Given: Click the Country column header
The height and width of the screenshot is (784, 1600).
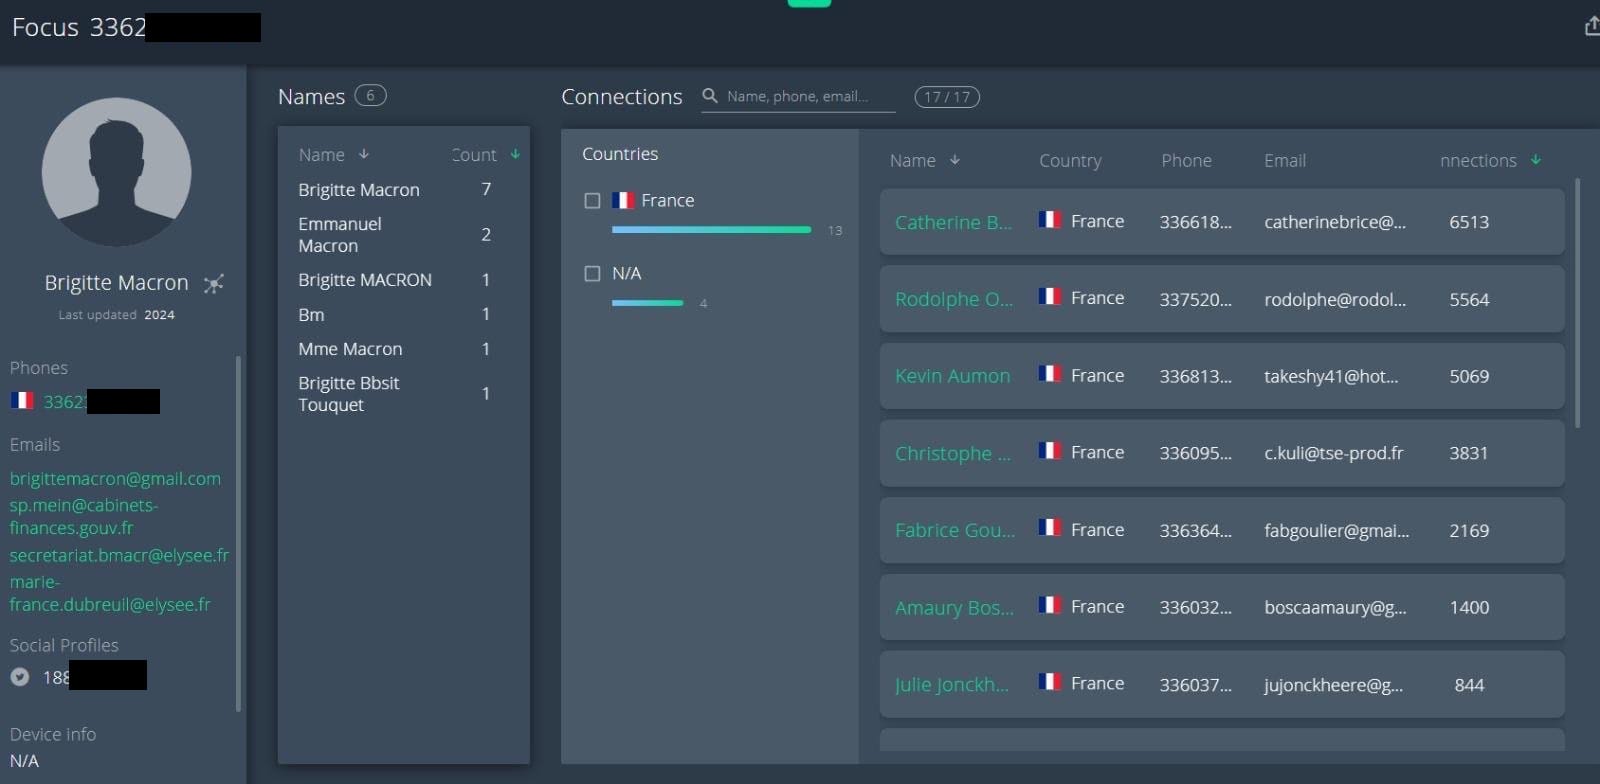Looking at the screenshot, I should [x=1070, y=161].
